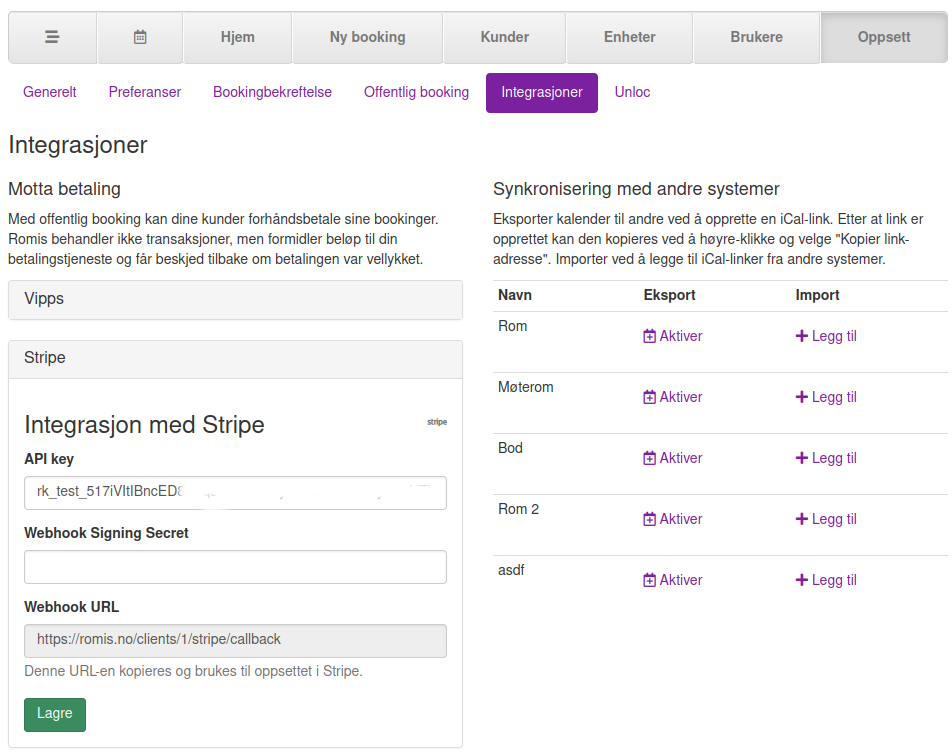Click the Webhook URL read-only field
Viewport: 952px width, 756px height.
click(236, 640)
